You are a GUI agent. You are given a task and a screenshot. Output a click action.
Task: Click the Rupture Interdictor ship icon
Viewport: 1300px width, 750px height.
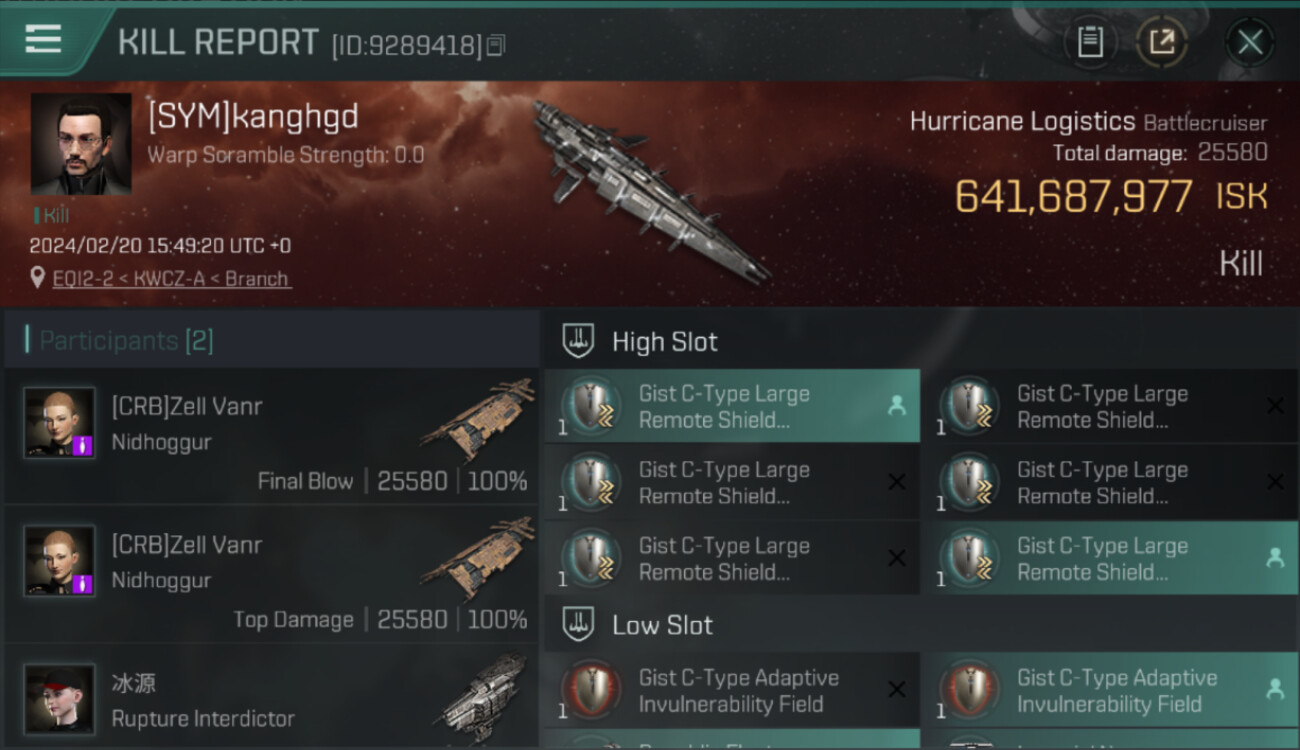485,697
